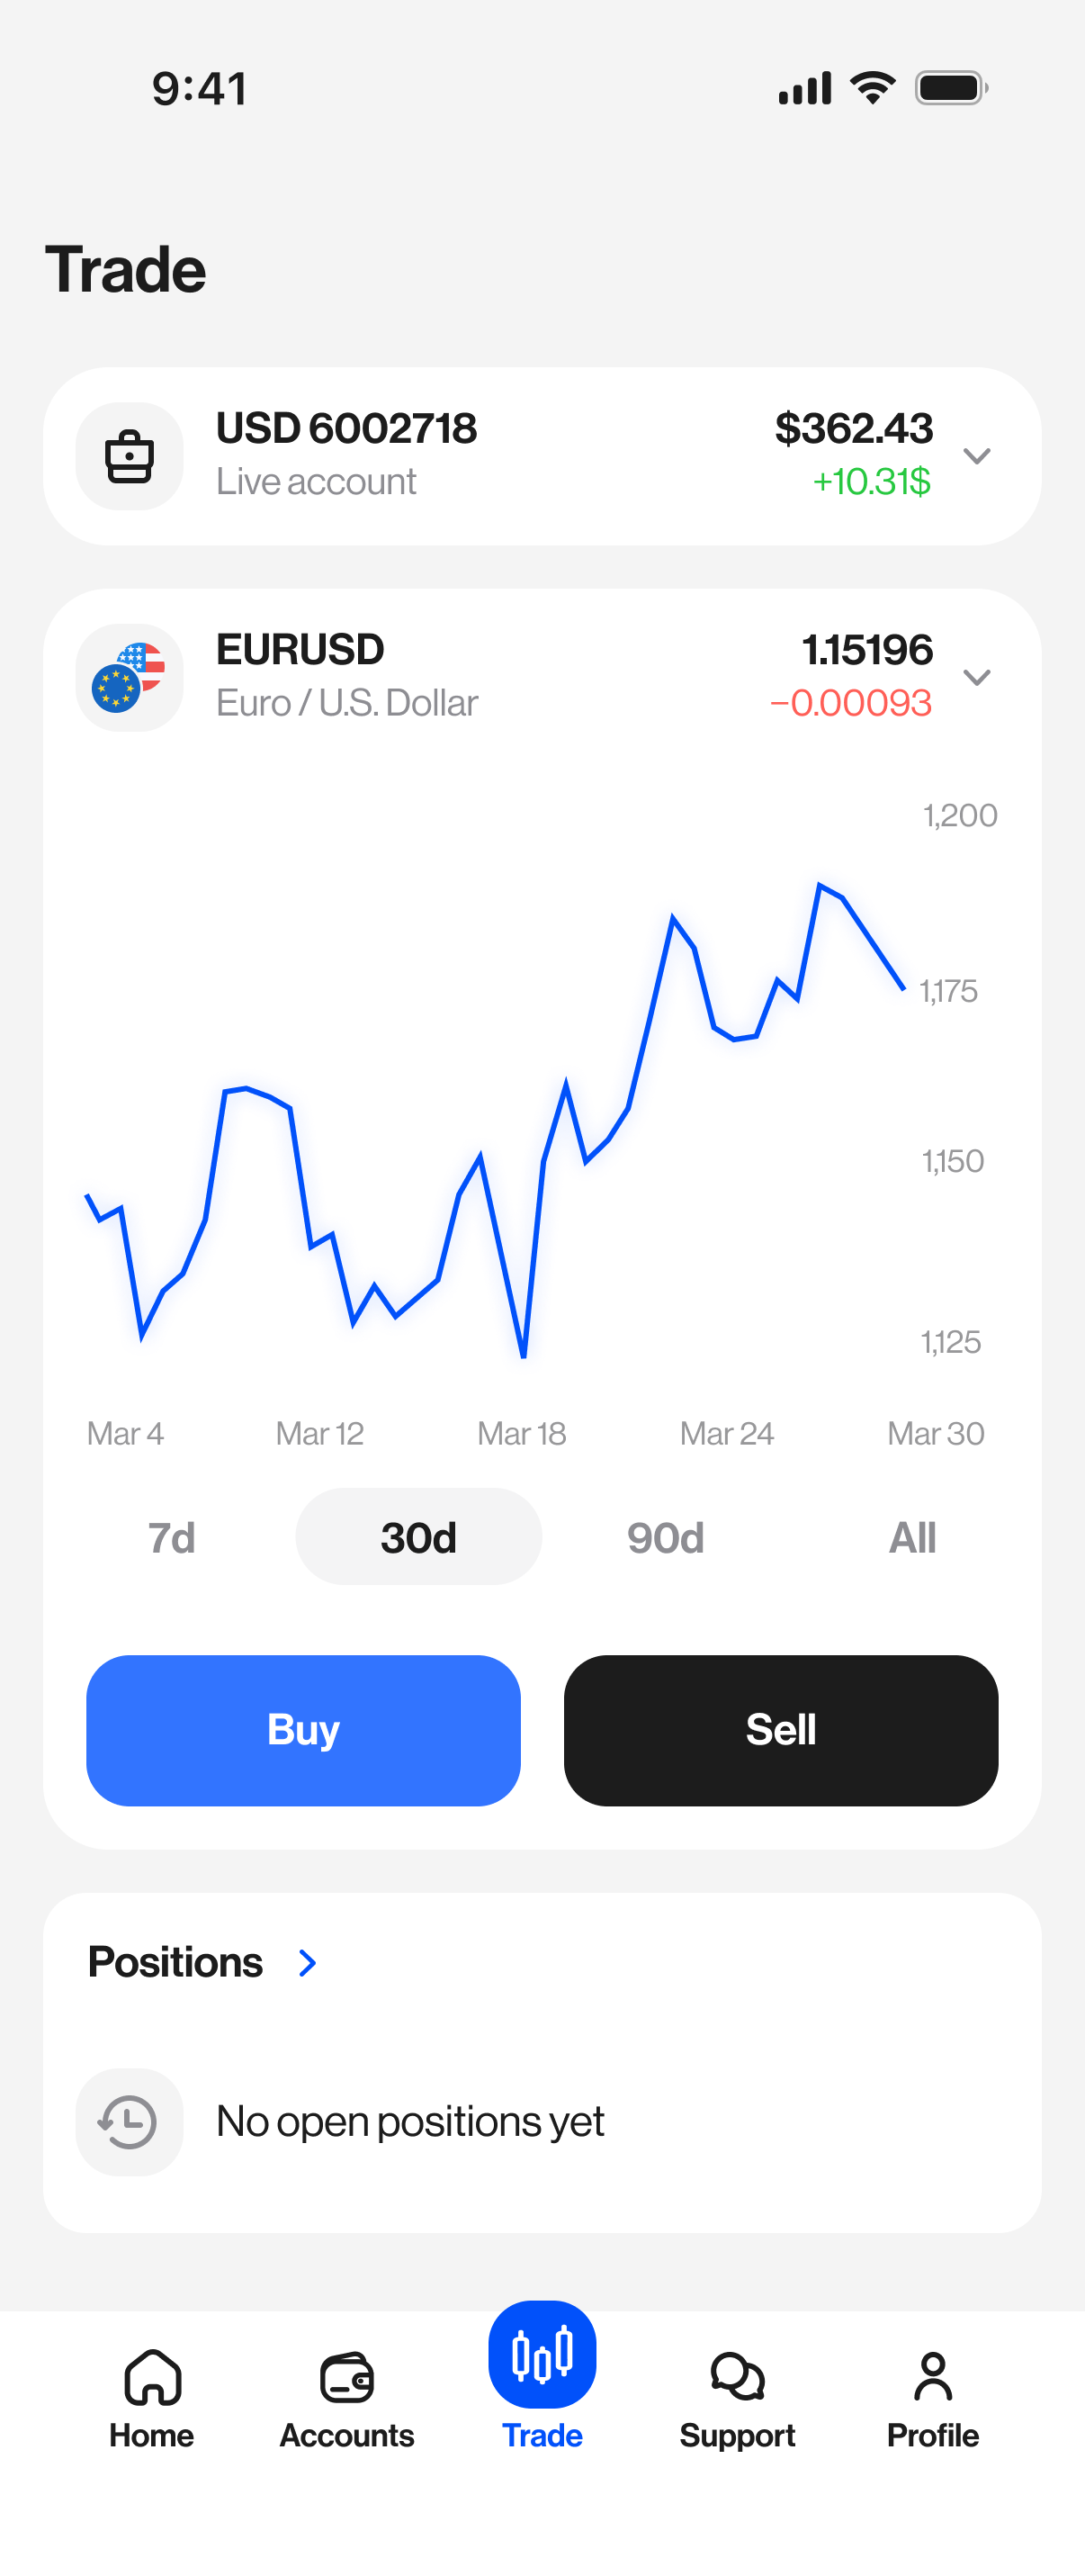Open the Accounts wallet icon
The width and height of the screenshot is (1085, 2576).
tap(346, 2376)
